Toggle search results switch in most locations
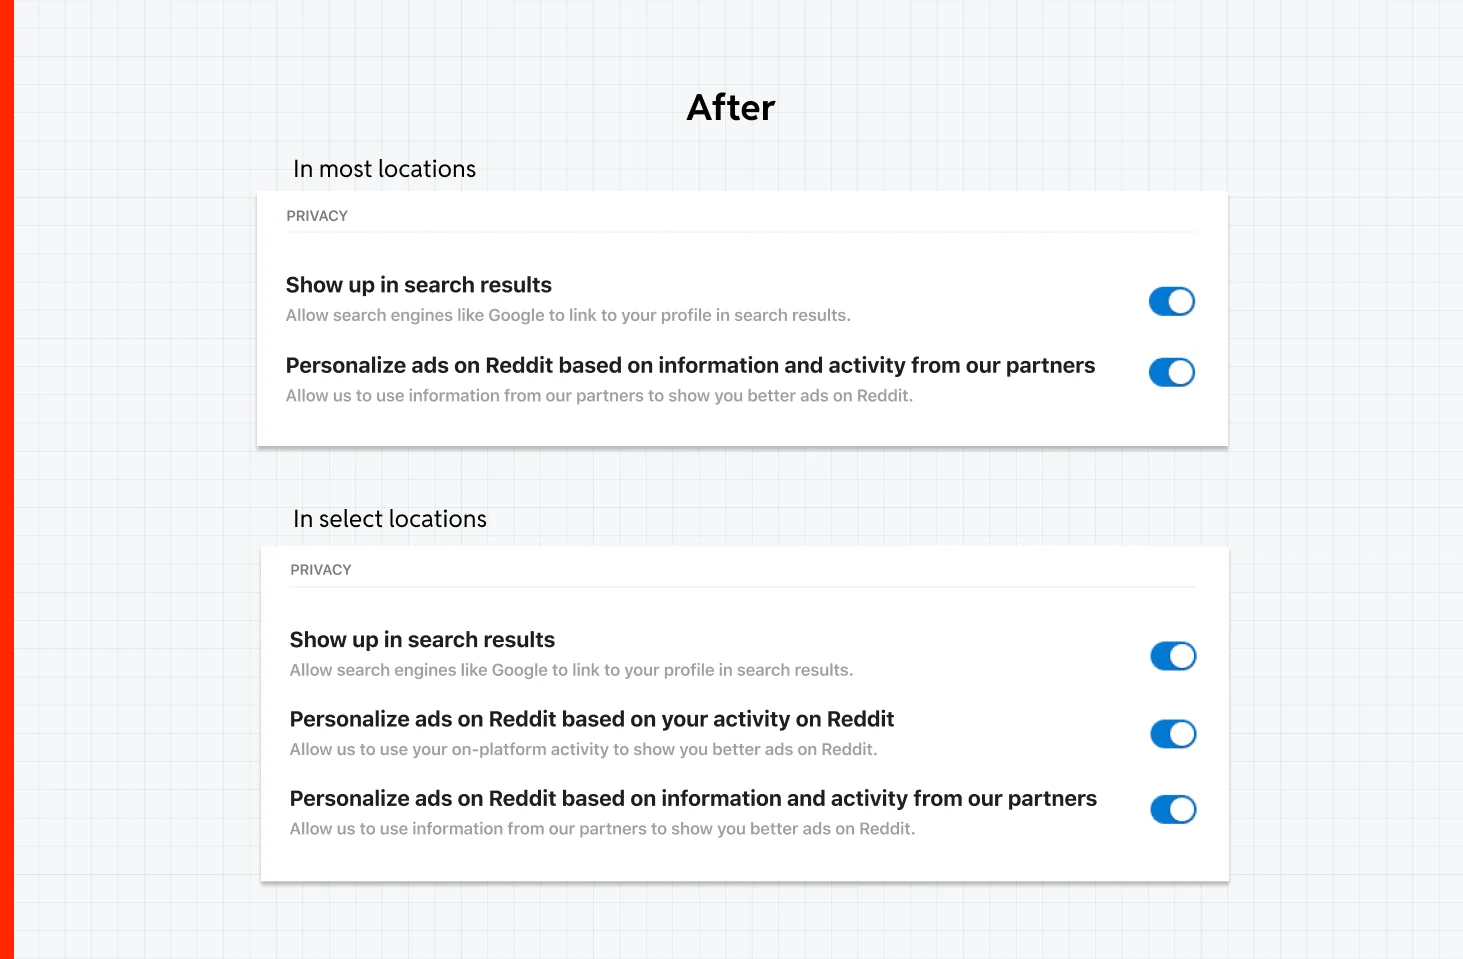 1172,301
